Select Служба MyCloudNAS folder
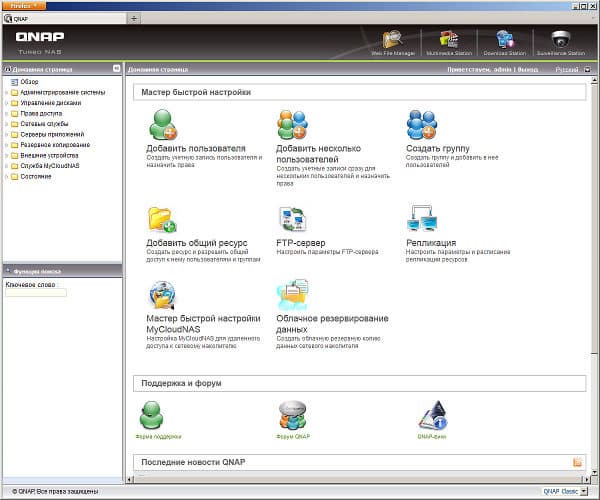 pyautogui.click(x=50, y=166)
